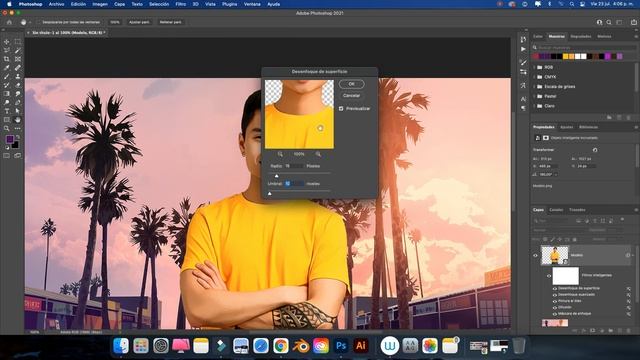The image size is (640, 360).
Task: Select the Move tool
Action: click(7, 42)
